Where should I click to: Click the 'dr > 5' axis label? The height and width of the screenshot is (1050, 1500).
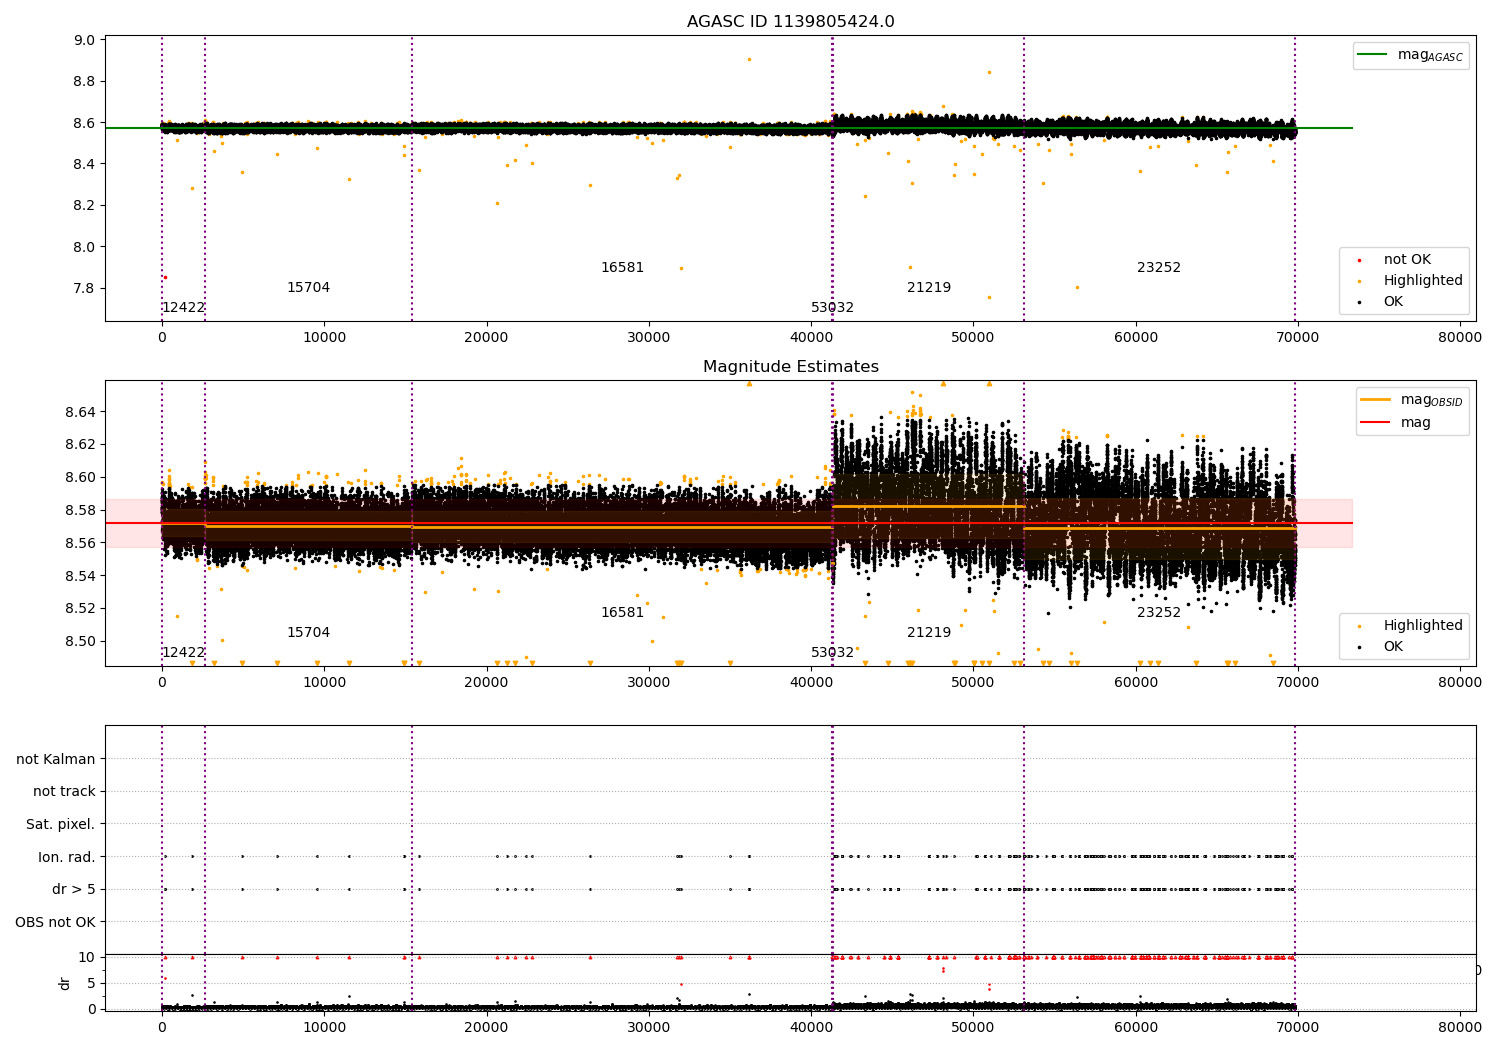click(74, 890)
